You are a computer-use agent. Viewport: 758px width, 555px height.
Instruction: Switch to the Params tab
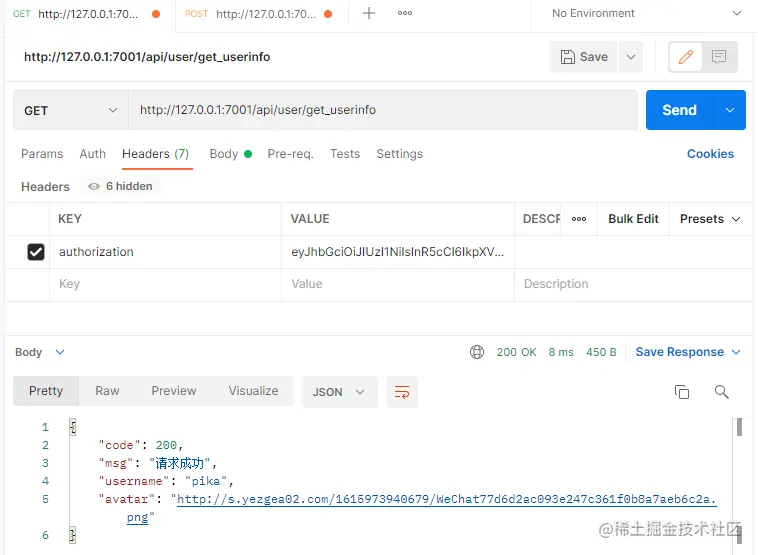click(42, 154)
